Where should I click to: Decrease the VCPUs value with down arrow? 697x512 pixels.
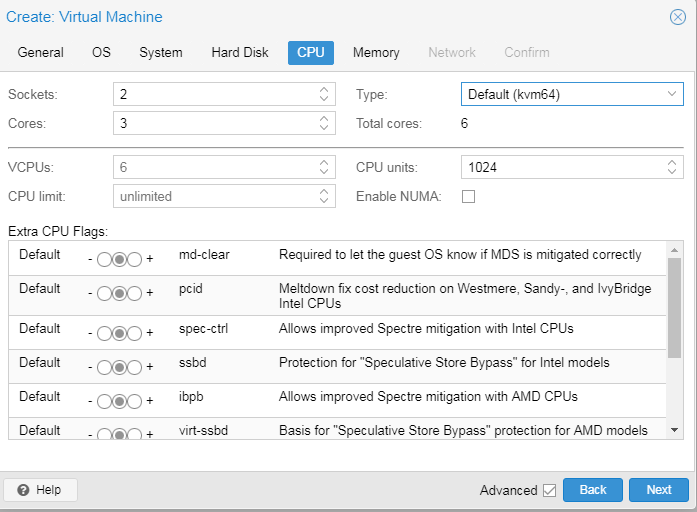pos(324,172)
